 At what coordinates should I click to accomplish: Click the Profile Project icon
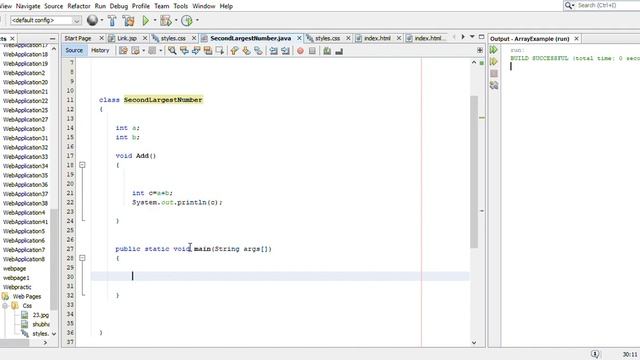pyautogui.click(x=187, y=20)
